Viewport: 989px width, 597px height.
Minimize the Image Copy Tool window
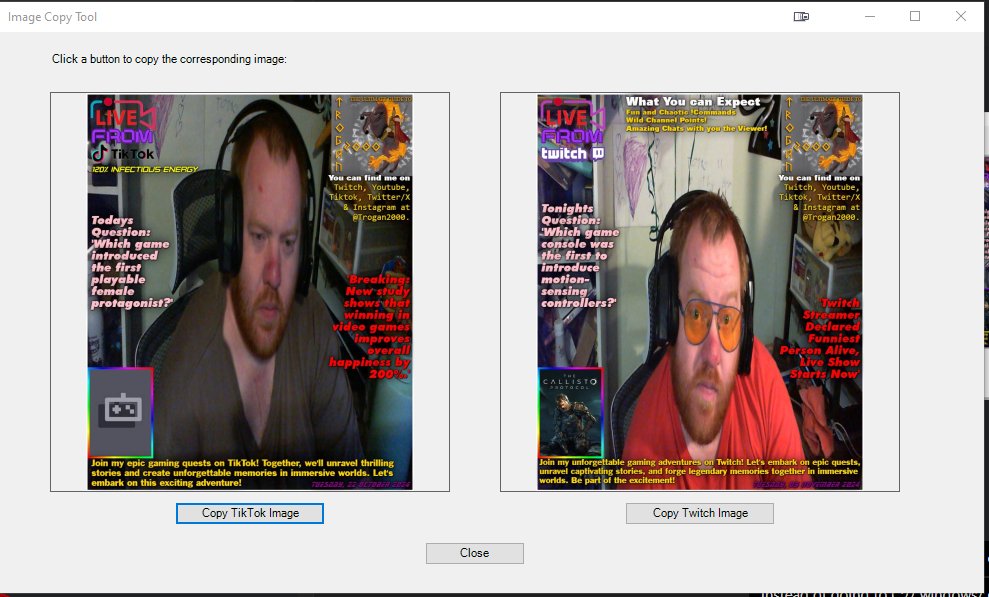(x=870, y=16)
